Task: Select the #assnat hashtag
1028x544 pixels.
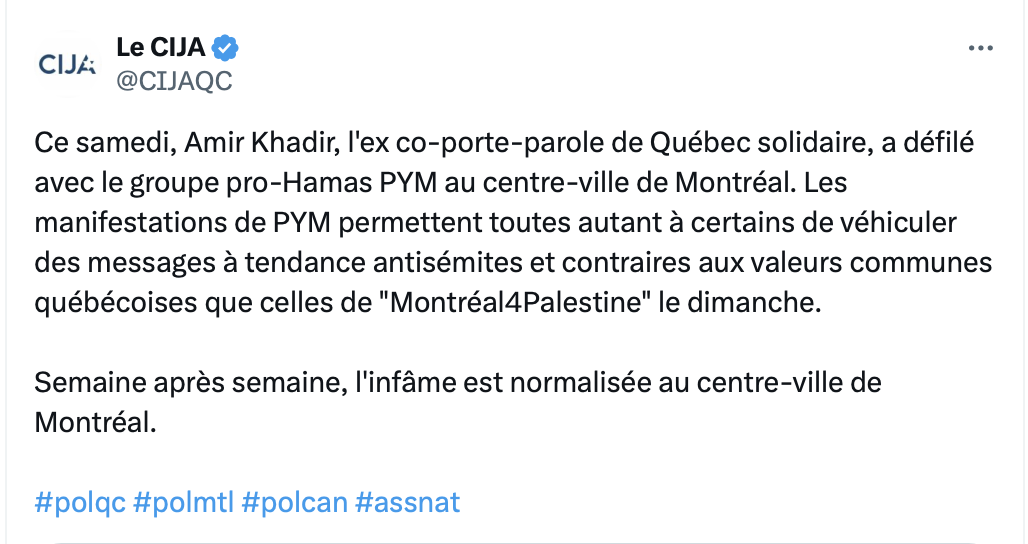Action: (407, 503)
